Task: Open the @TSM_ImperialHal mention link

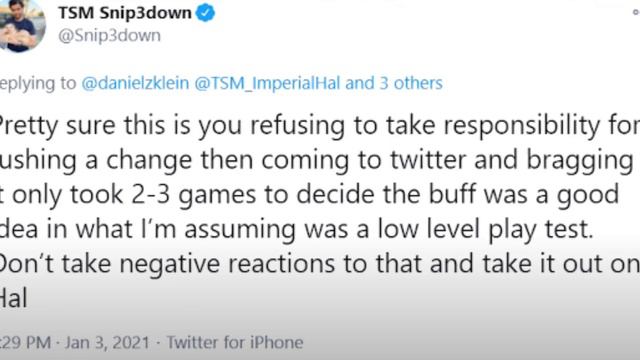Action: pyautogui.click(x=267, y=83)
